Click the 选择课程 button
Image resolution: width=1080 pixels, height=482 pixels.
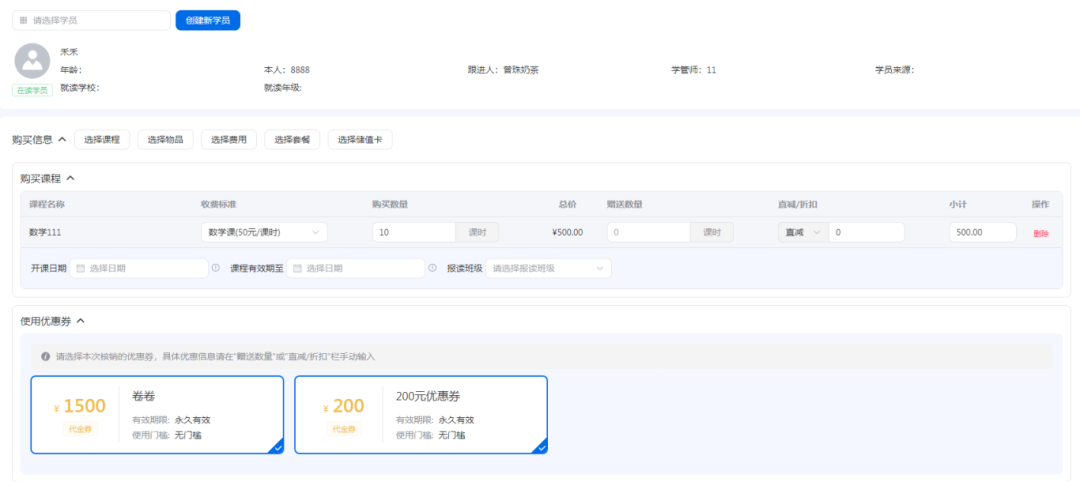coord(102,140)
